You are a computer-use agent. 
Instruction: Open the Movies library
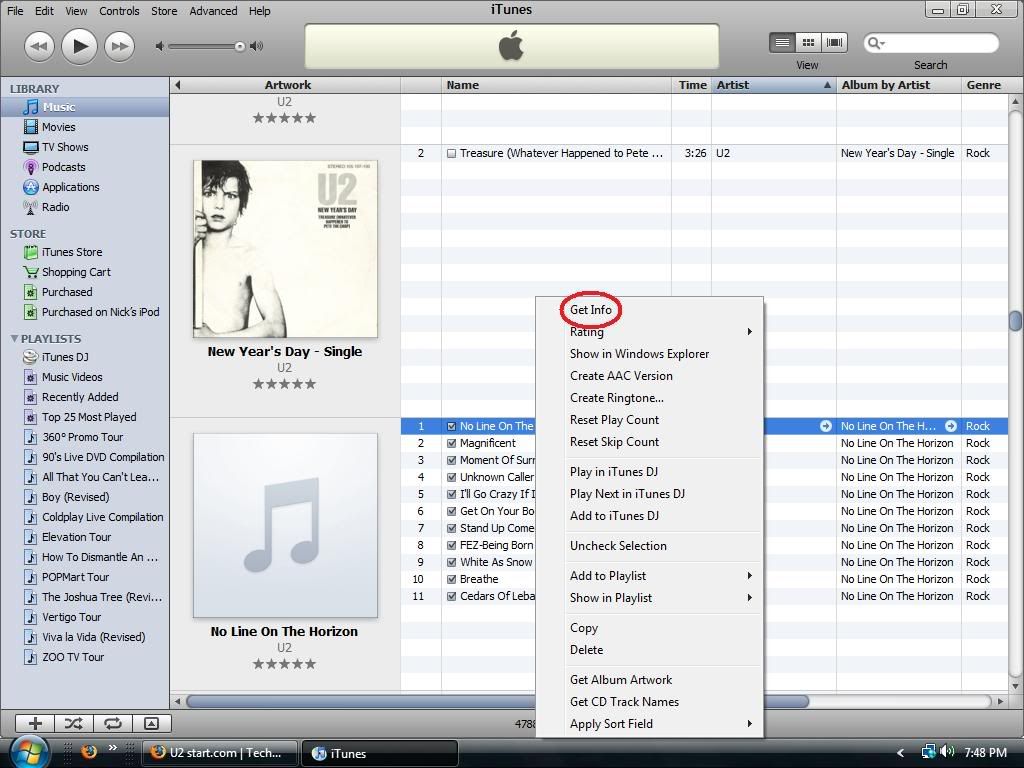point(58,127)
